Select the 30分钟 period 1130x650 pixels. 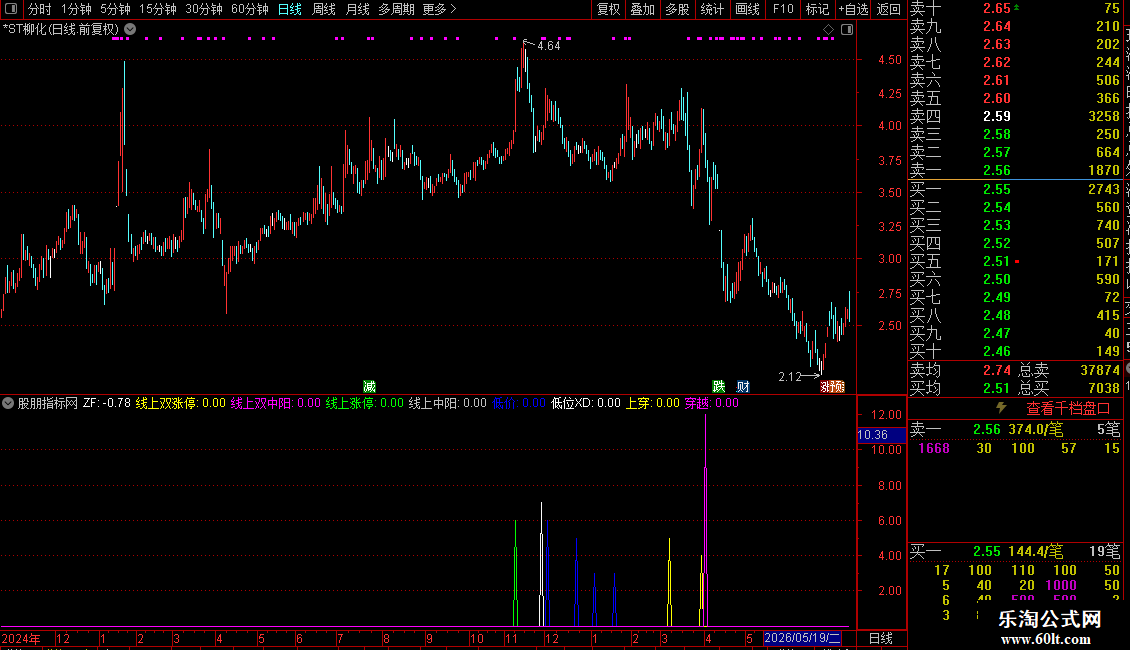point(204,9)
